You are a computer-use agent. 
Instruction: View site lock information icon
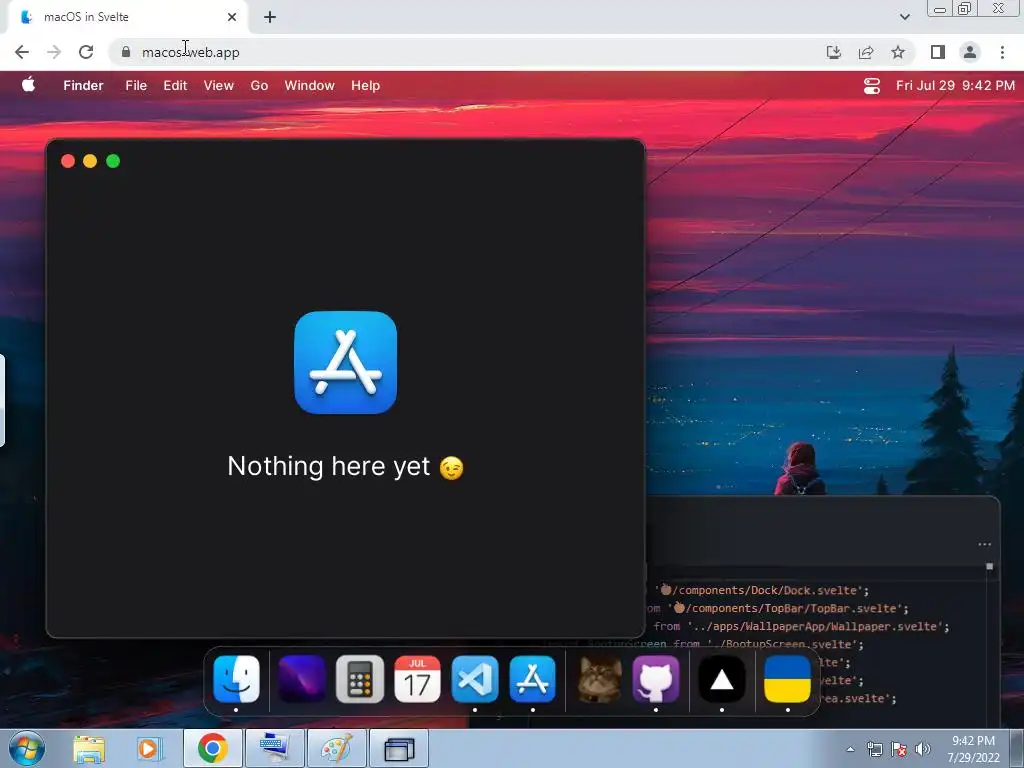[x=126, y=52]
